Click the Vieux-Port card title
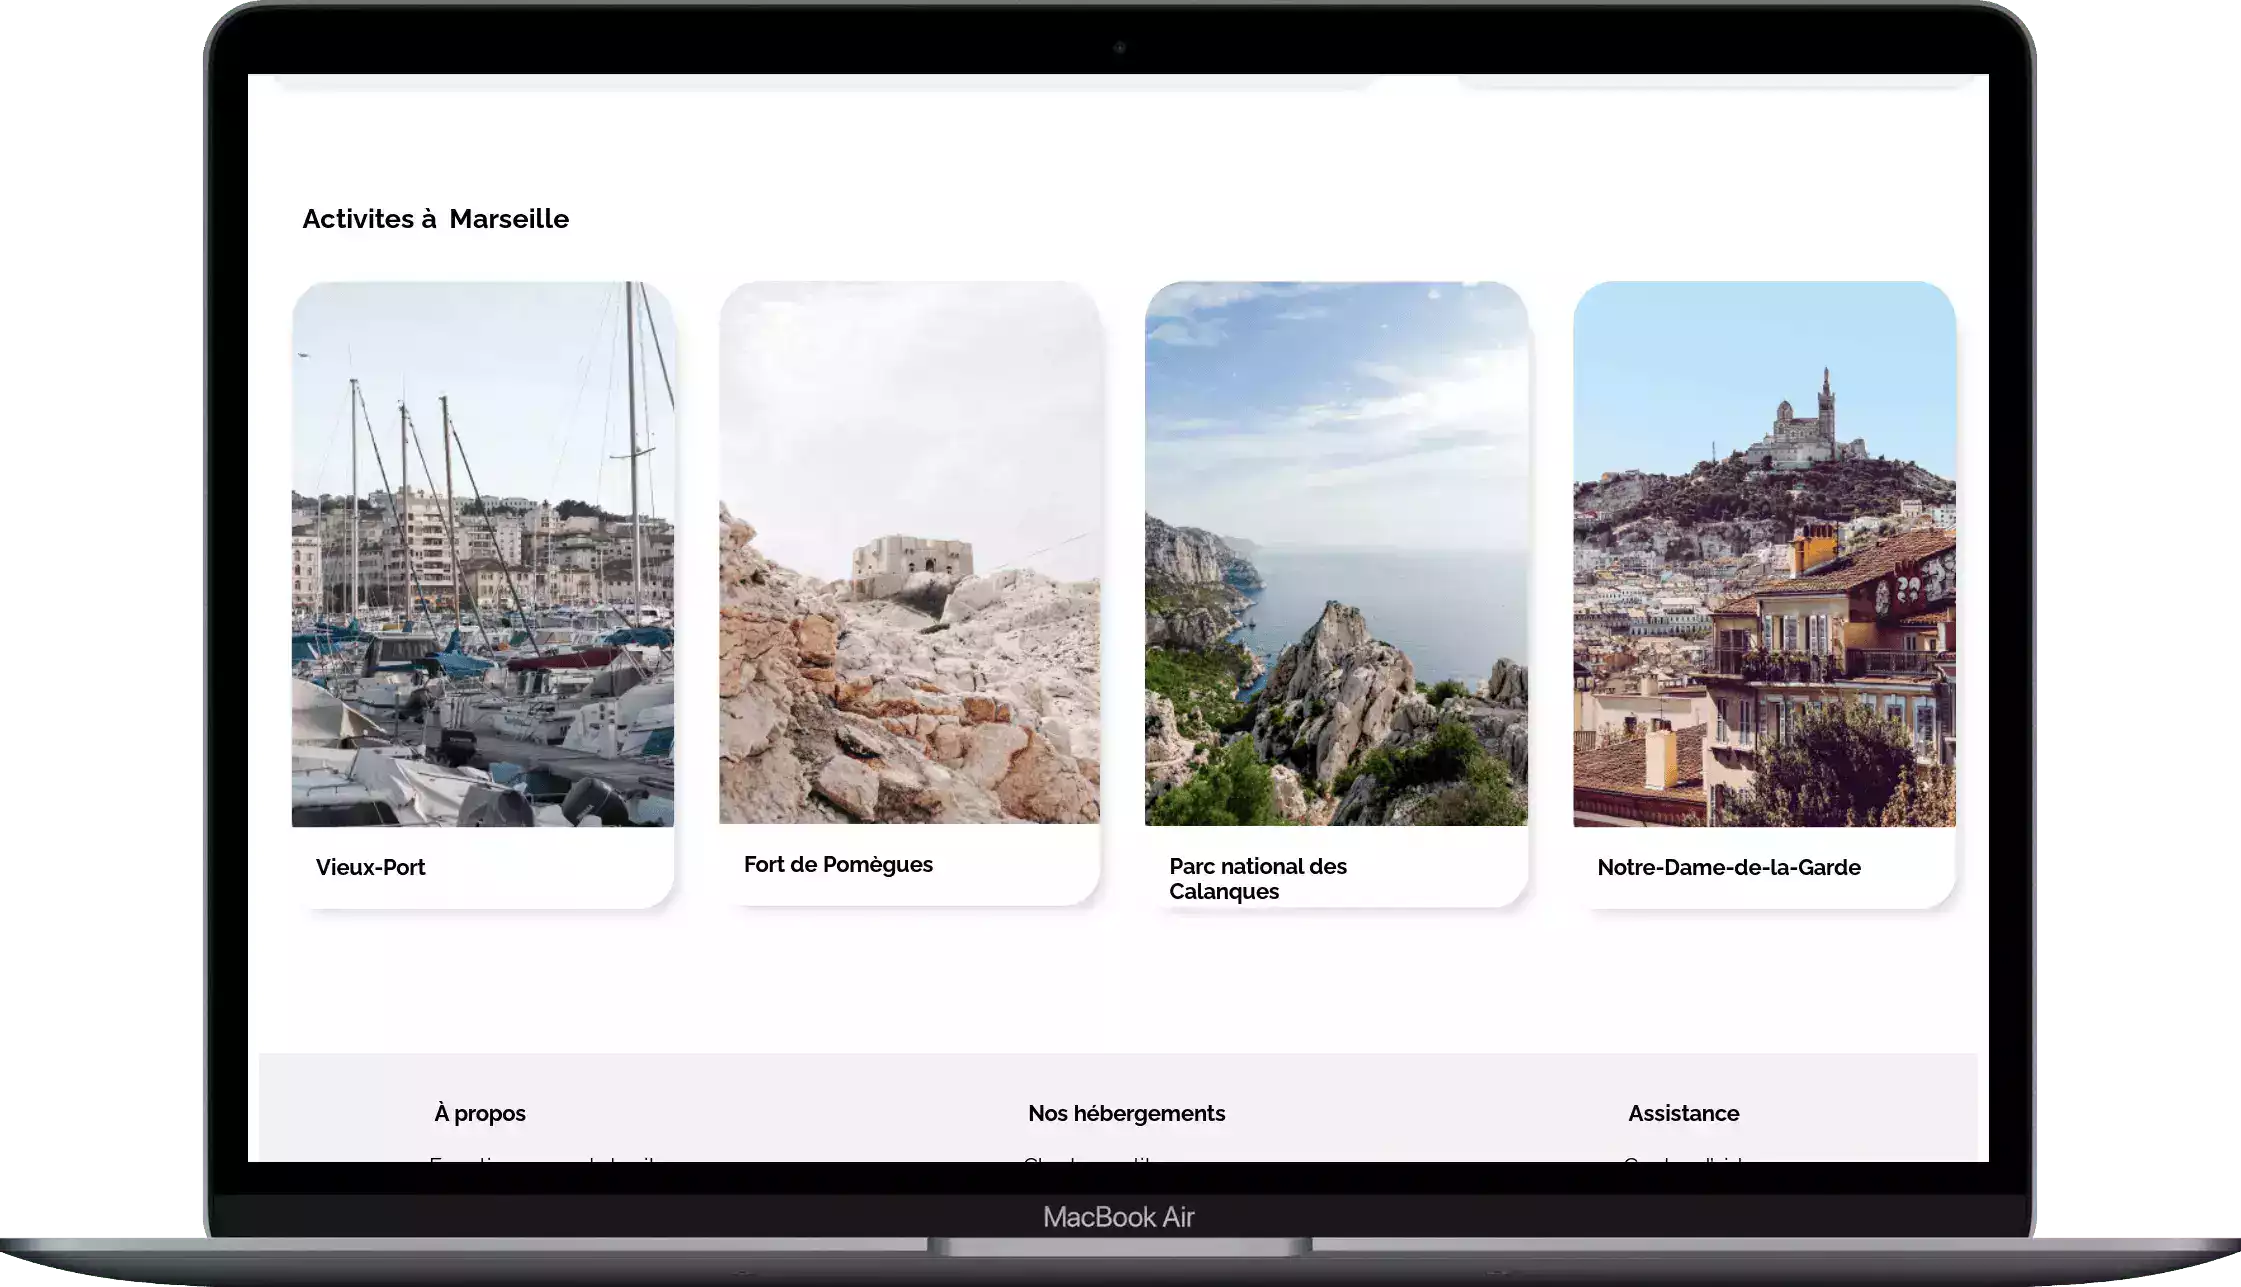The width and height of the screenshot is (2241, 1287). pos(370,867)
